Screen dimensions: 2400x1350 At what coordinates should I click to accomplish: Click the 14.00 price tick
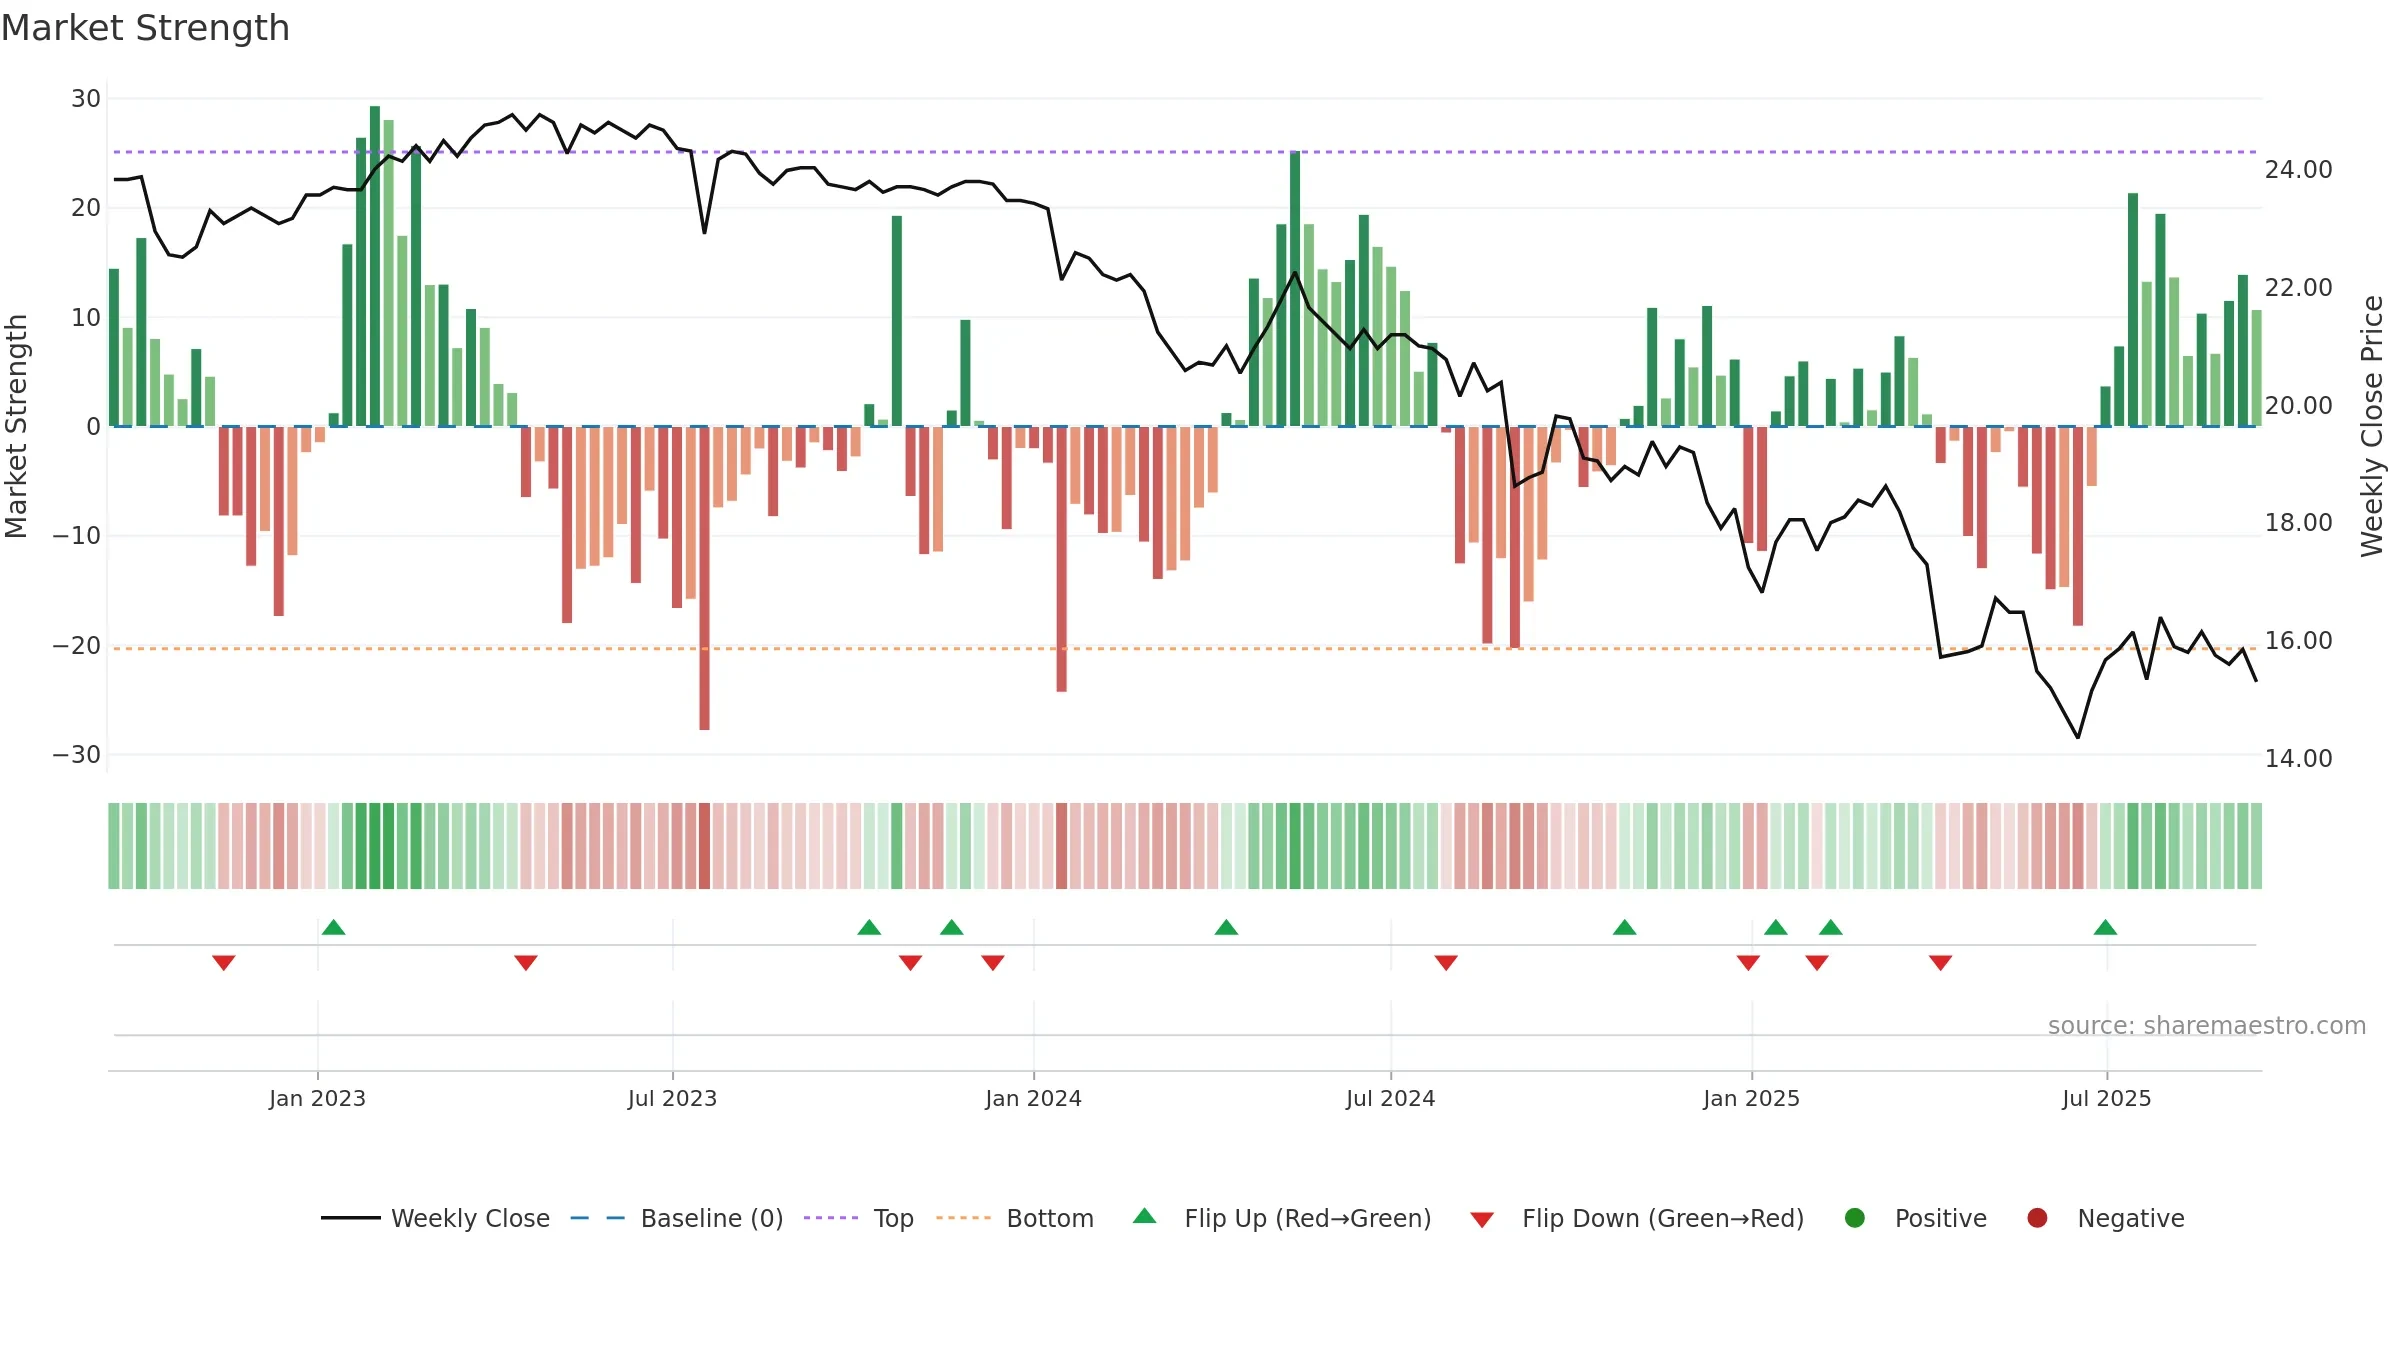tap(2298, 759)
